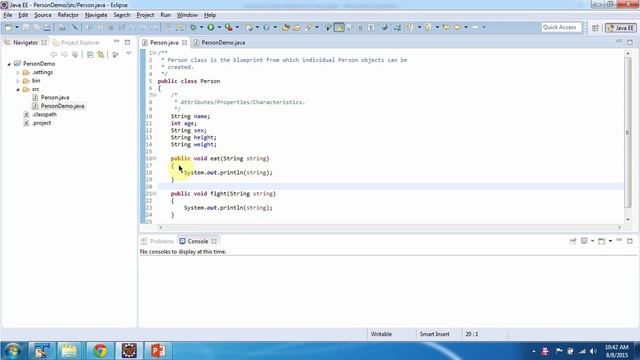This screenshot has width=640, height=360.
Task: Toggle Link with Editor in Navigator
Action: (101, 54)
